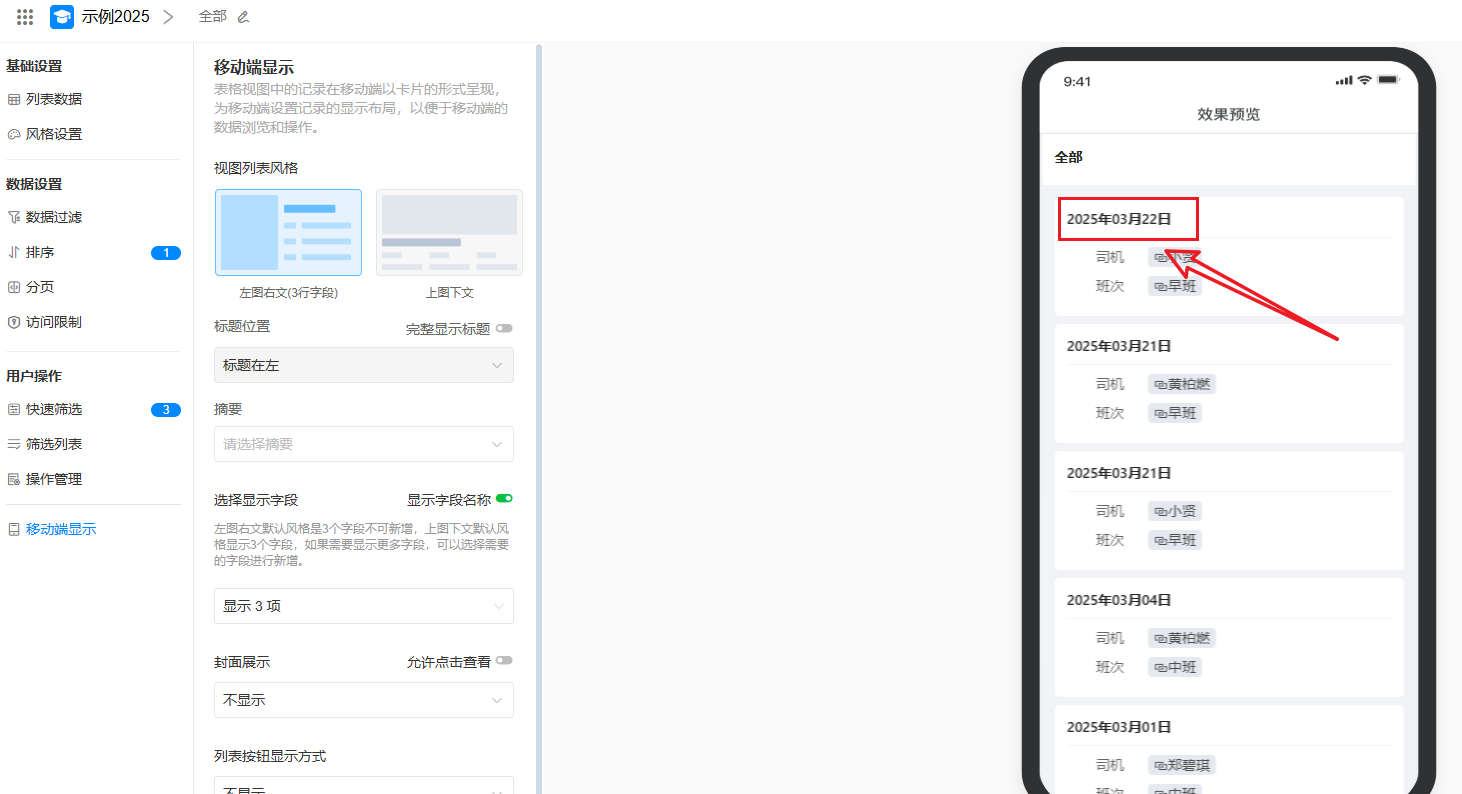Toggle the 完整显示标题 switch

coord(504,328)
